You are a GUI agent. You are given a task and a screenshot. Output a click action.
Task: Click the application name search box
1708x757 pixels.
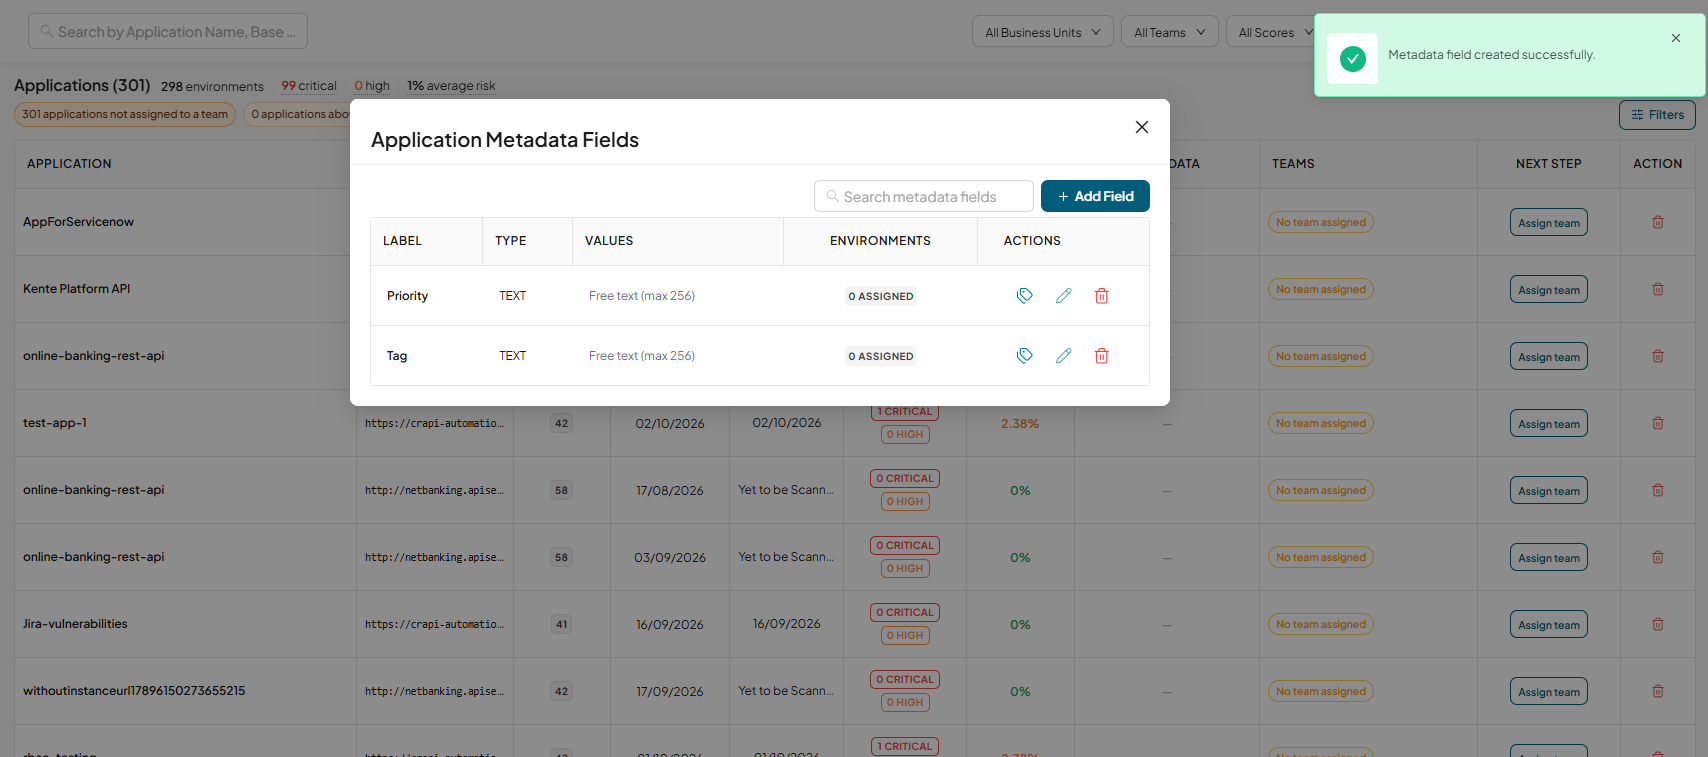click(x=168, y=31)
